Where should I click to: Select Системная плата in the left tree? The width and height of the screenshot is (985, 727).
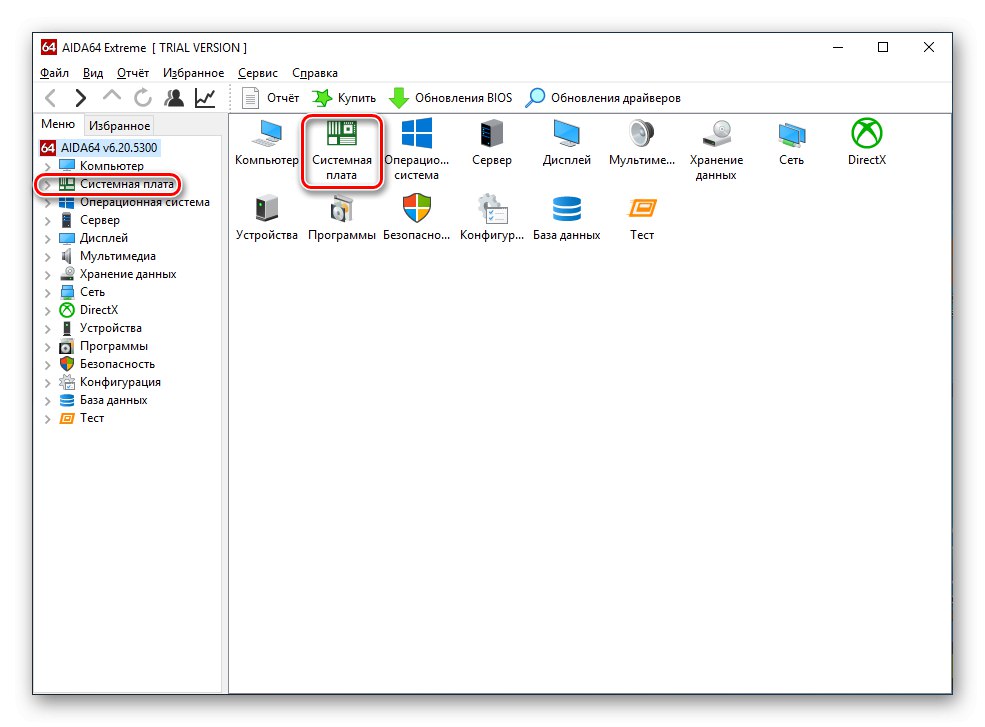(x=127, y=184)
